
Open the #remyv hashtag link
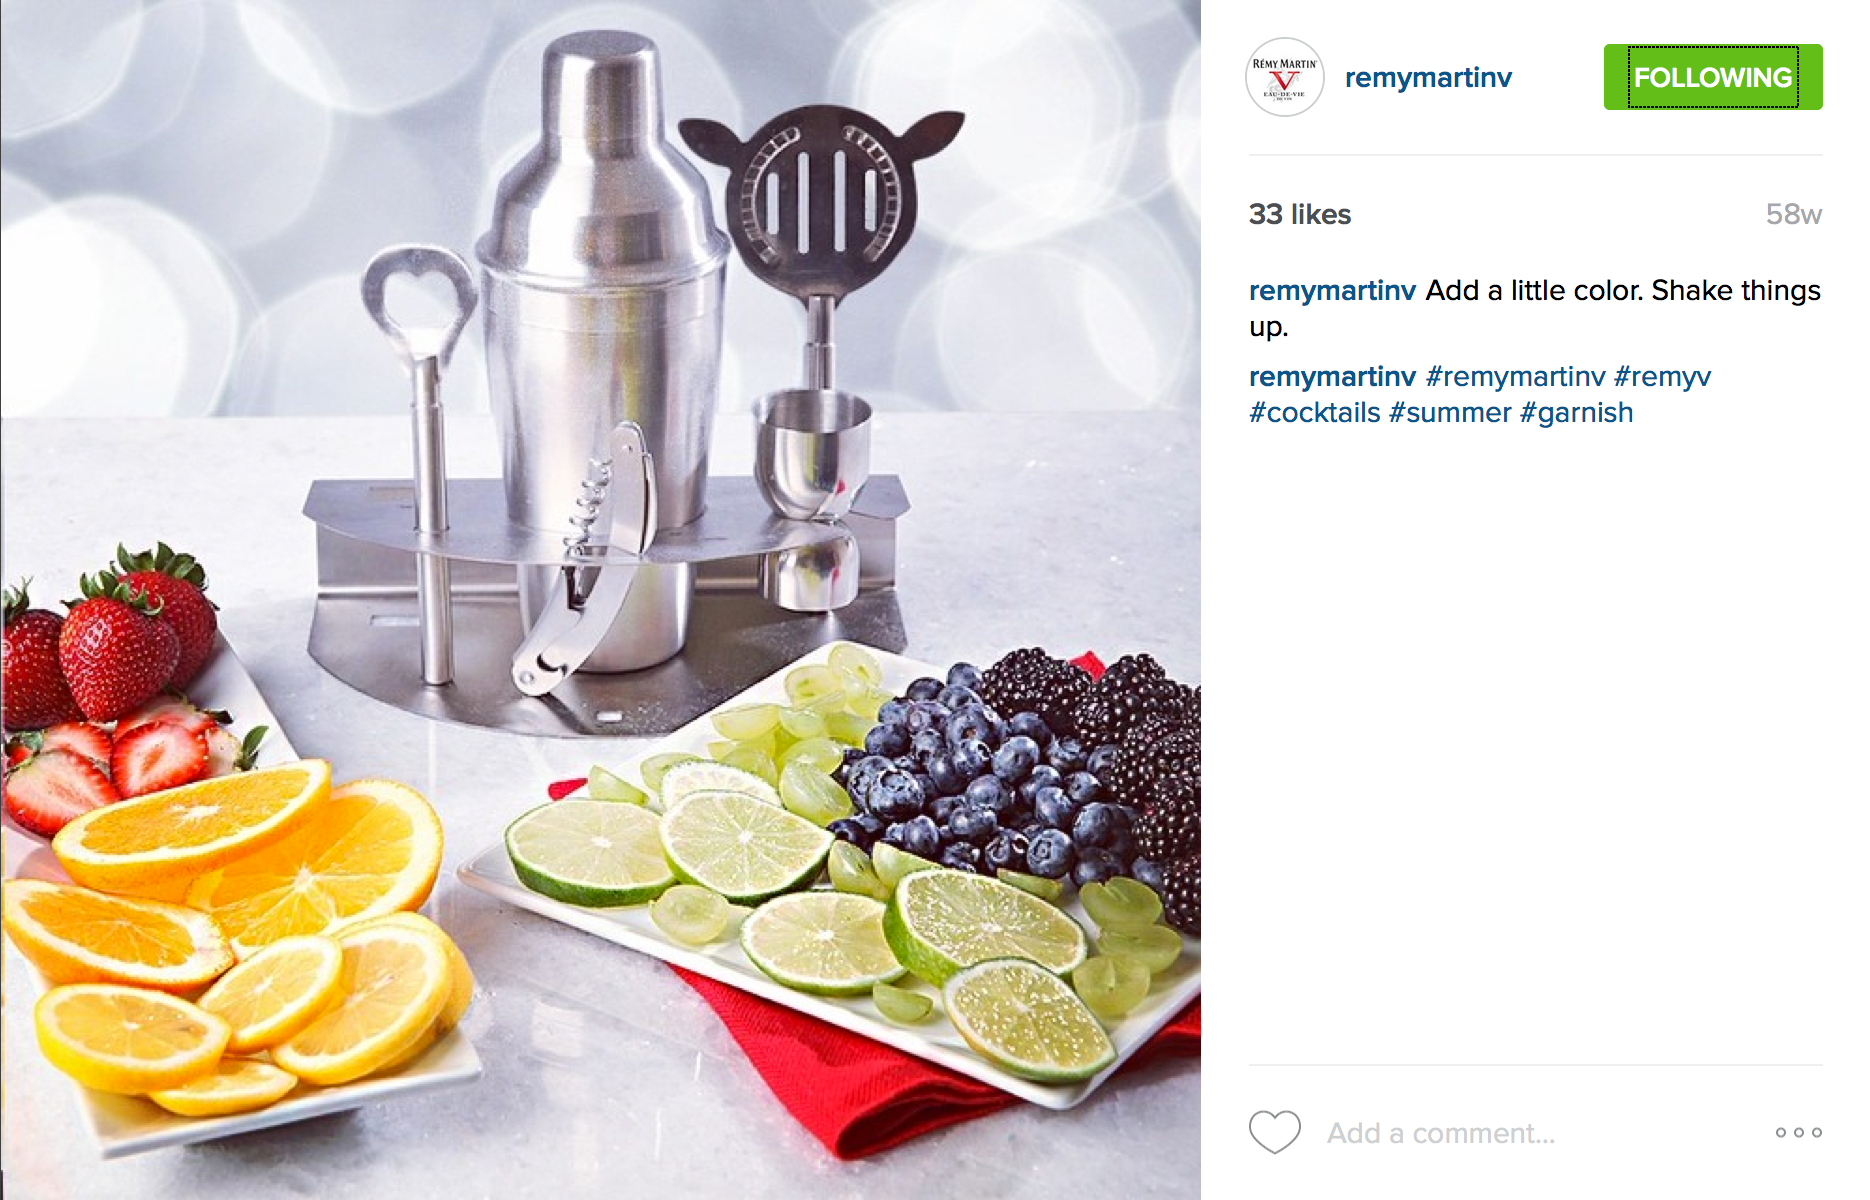(1662, 377)
